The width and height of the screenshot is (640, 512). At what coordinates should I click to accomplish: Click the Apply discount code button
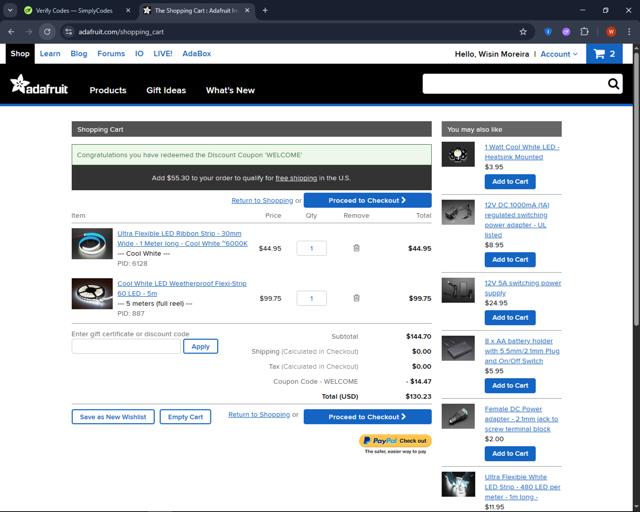coord(200,346)
